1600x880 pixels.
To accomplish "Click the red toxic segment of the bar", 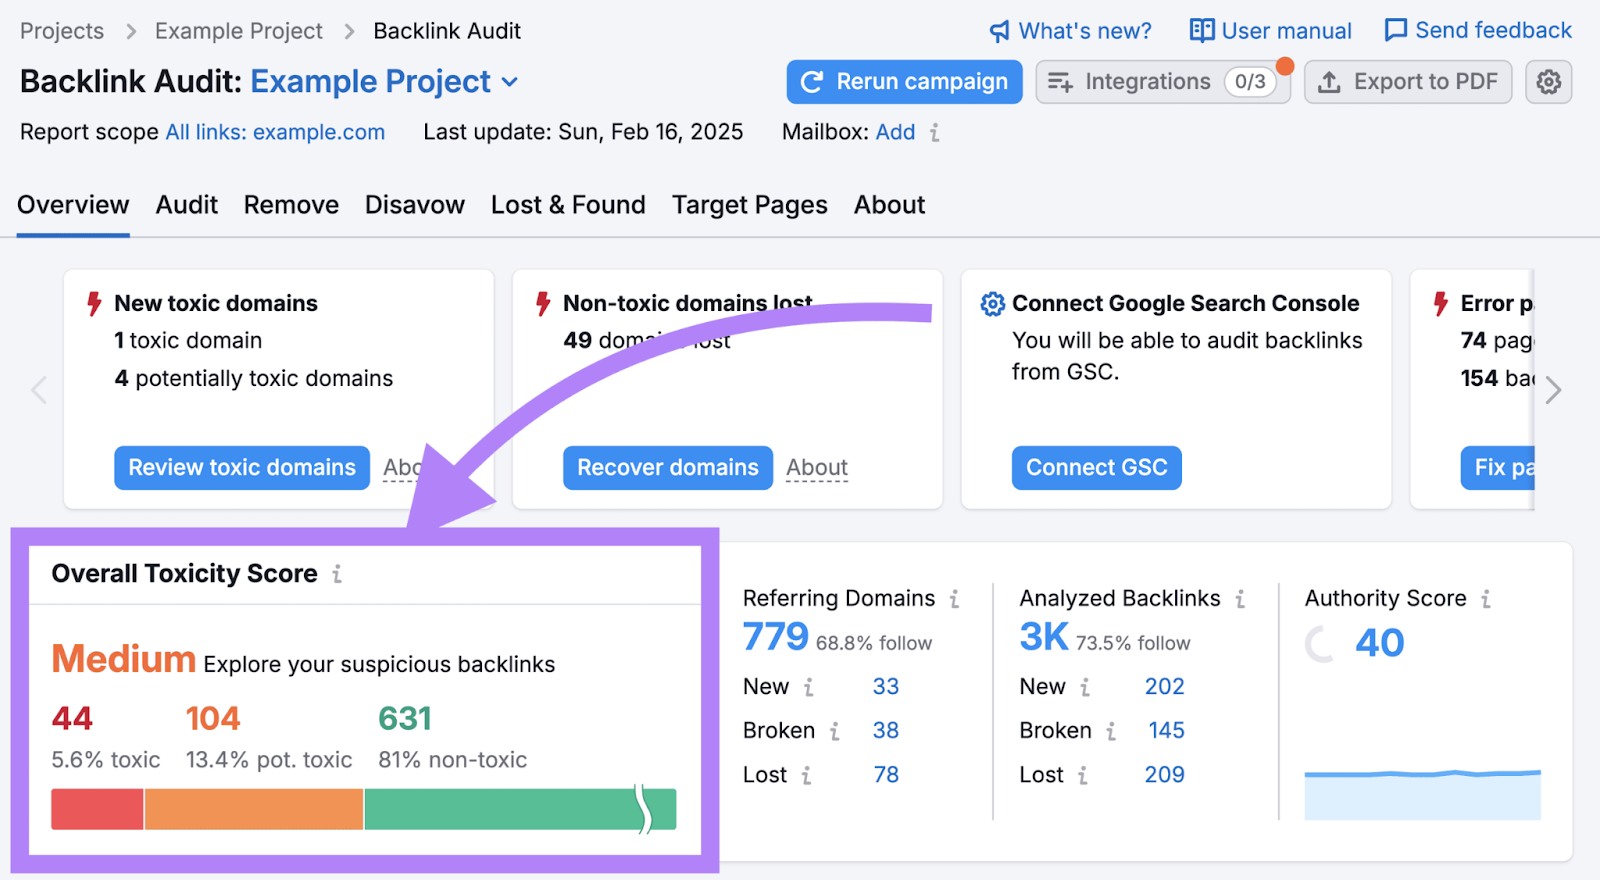I will click(x=97, y=809).
